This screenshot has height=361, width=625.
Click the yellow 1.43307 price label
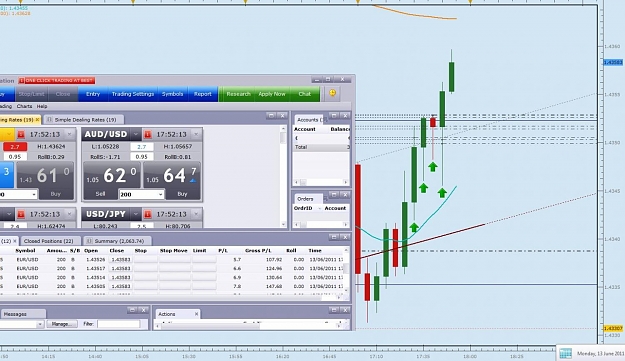click(613, 328)
